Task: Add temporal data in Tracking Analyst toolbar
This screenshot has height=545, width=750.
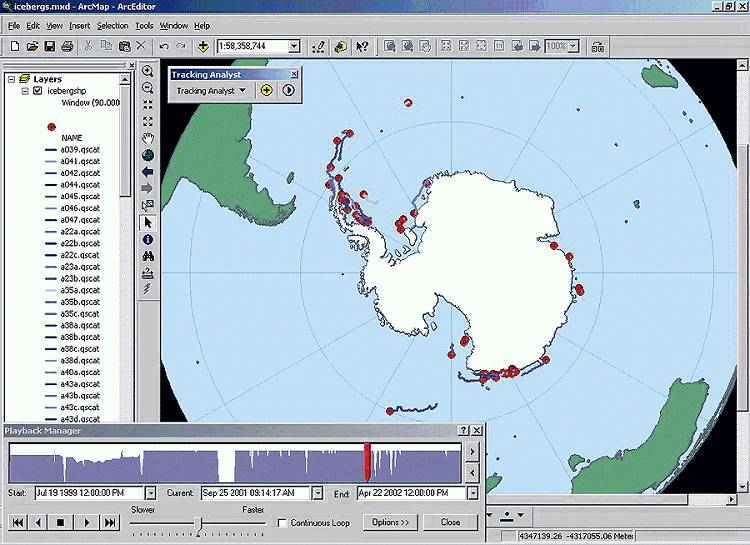Action: pos(266,90)
